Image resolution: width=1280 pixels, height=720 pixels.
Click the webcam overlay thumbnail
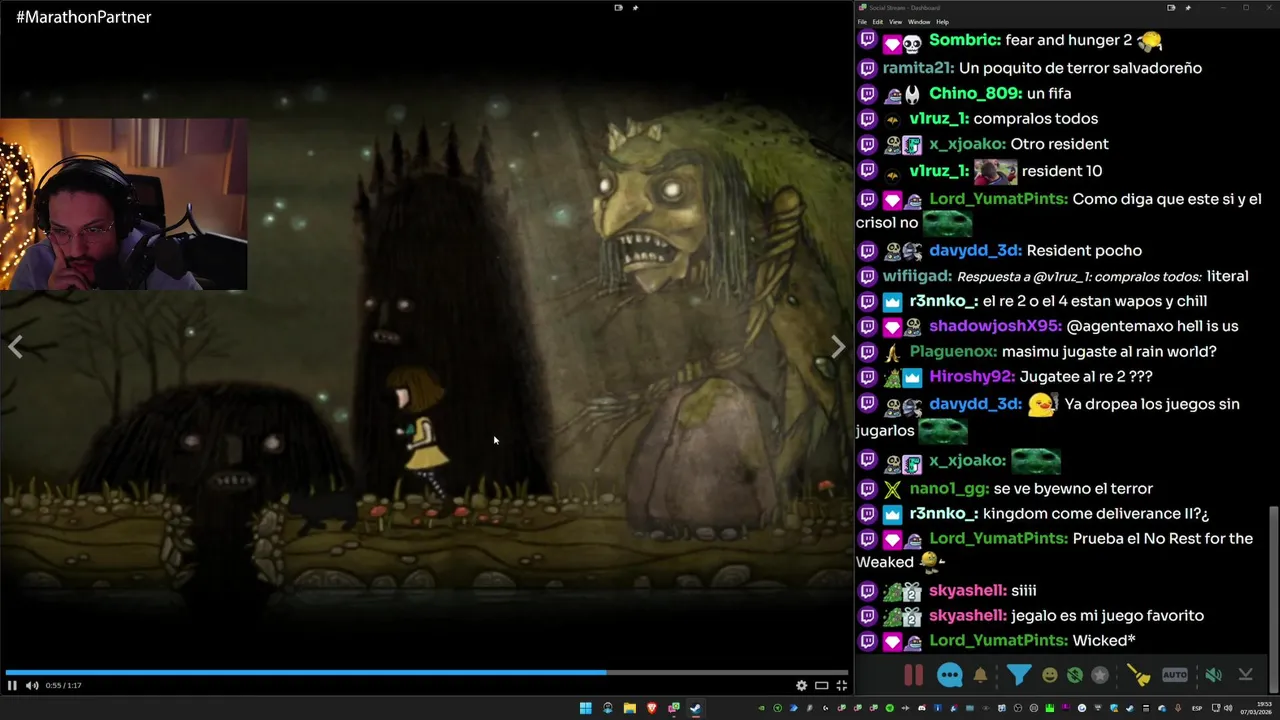click(x=123, y=204)
